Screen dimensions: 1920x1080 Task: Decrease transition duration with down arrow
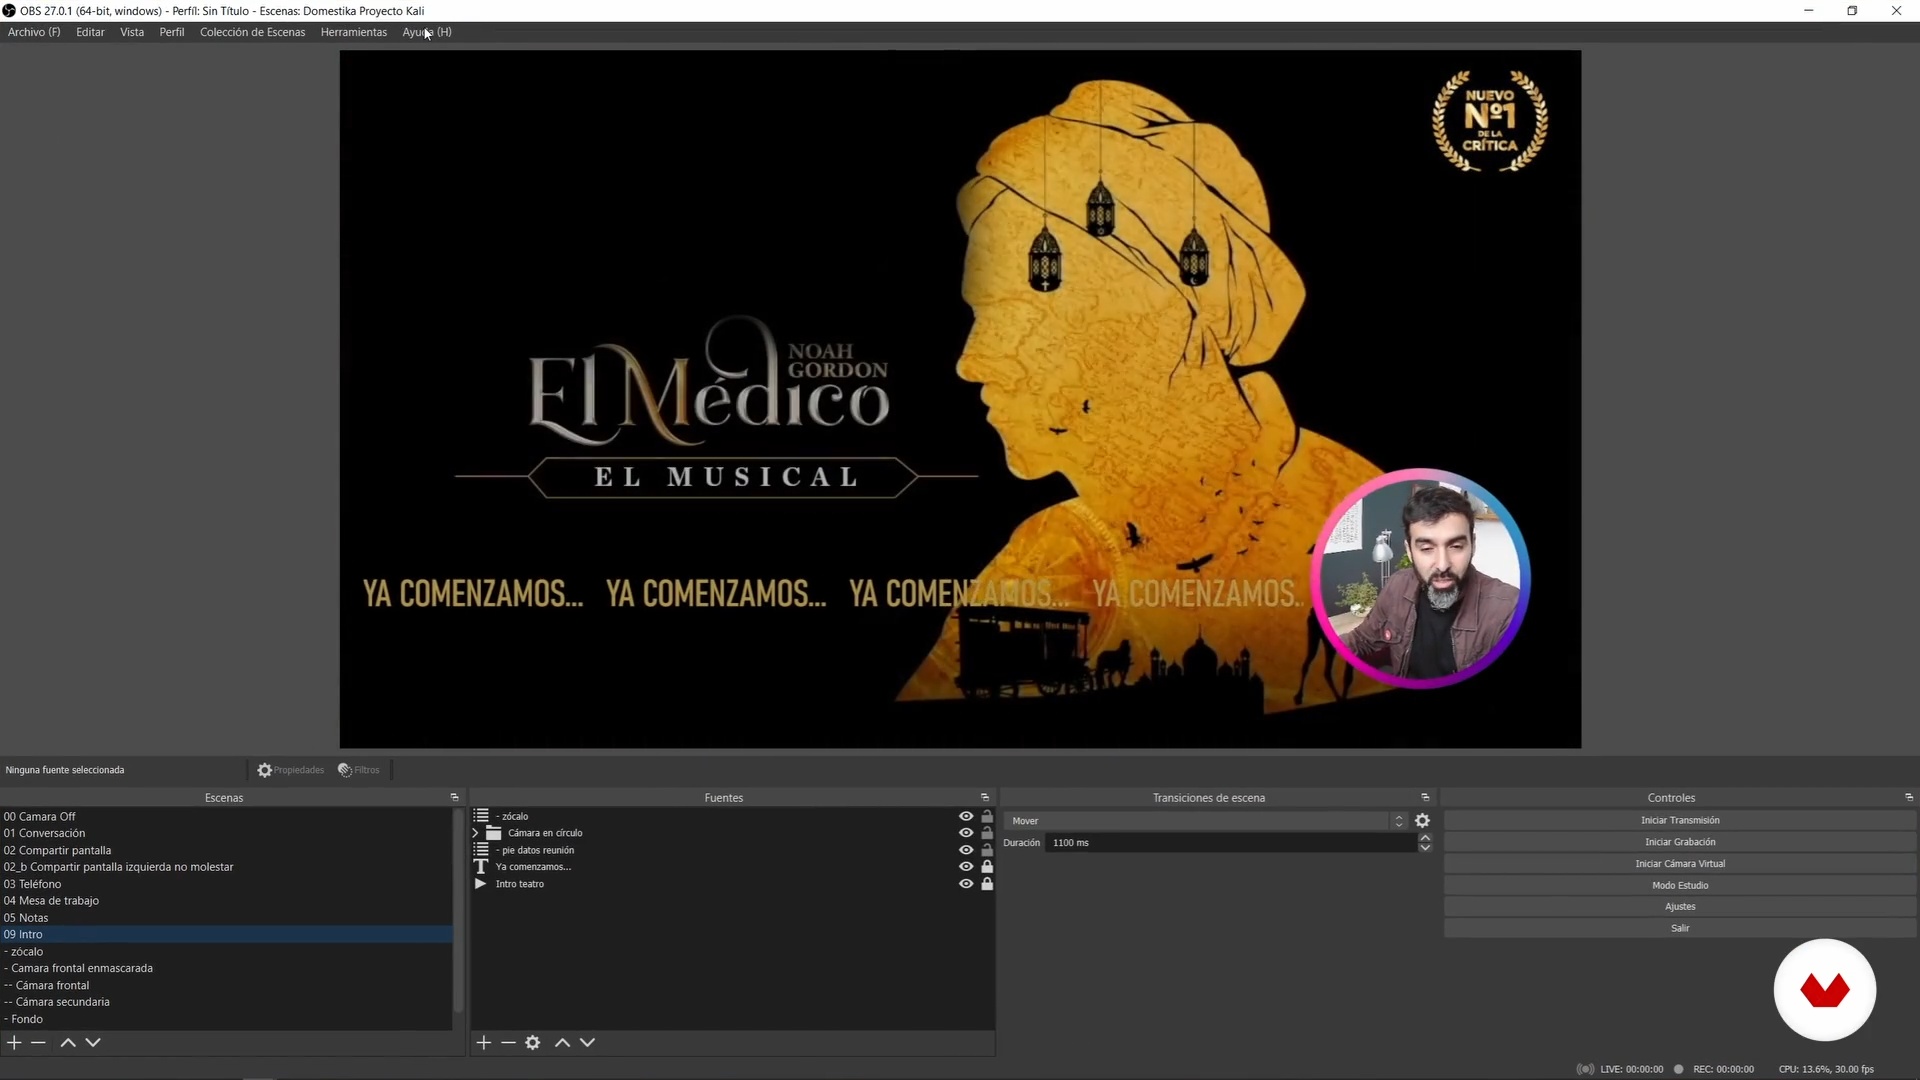[1425, 848]
